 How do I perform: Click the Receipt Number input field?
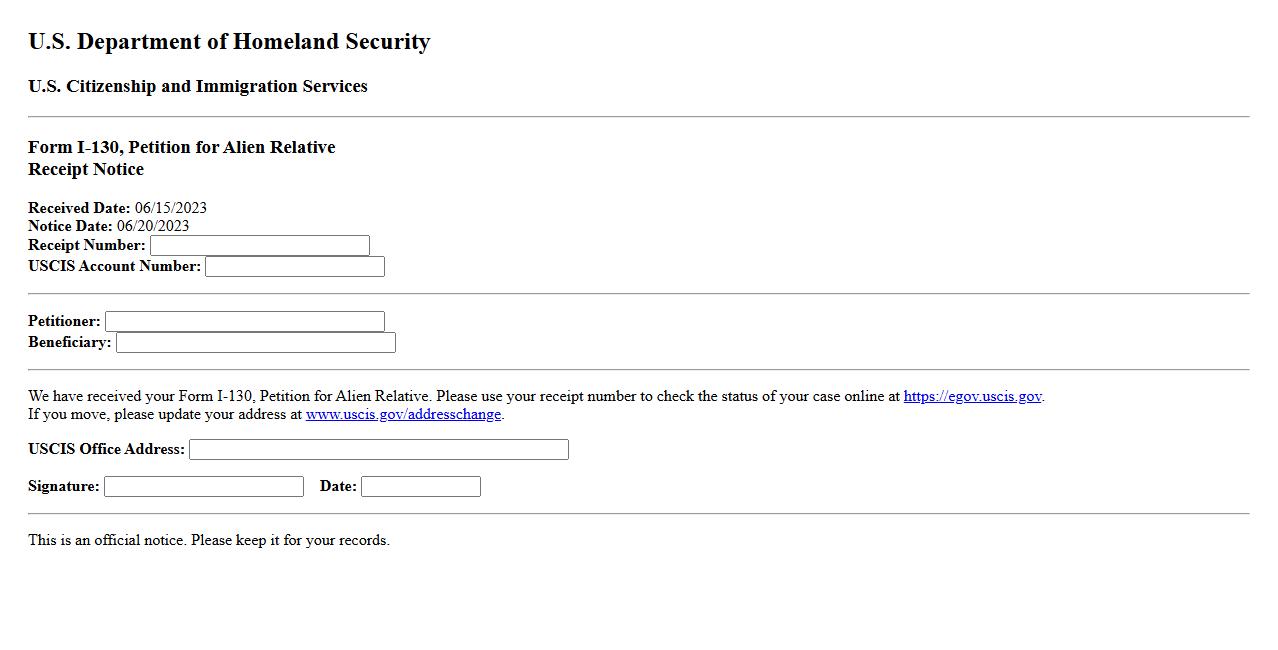coord(260,246)
